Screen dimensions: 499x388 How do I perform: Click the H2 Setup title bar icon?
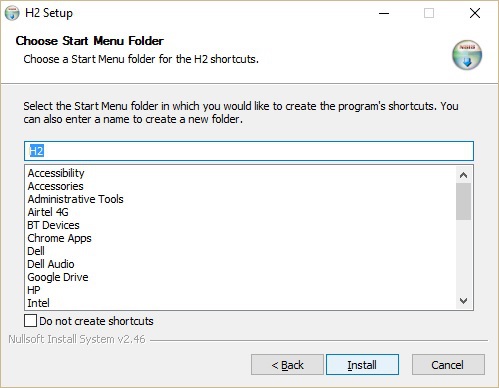click(12, 13)
